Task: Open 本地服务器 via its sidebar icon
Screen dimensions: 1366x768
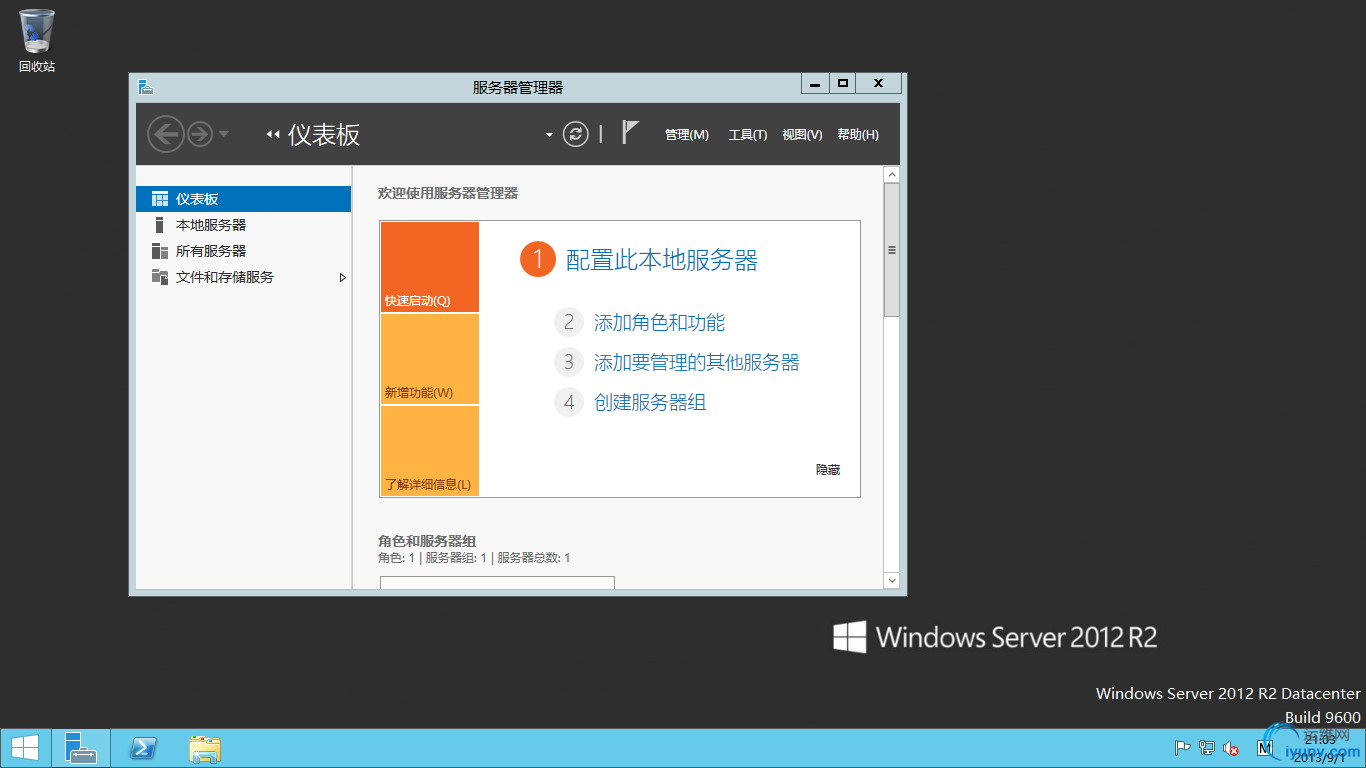Action: click(x=160, y=225)
